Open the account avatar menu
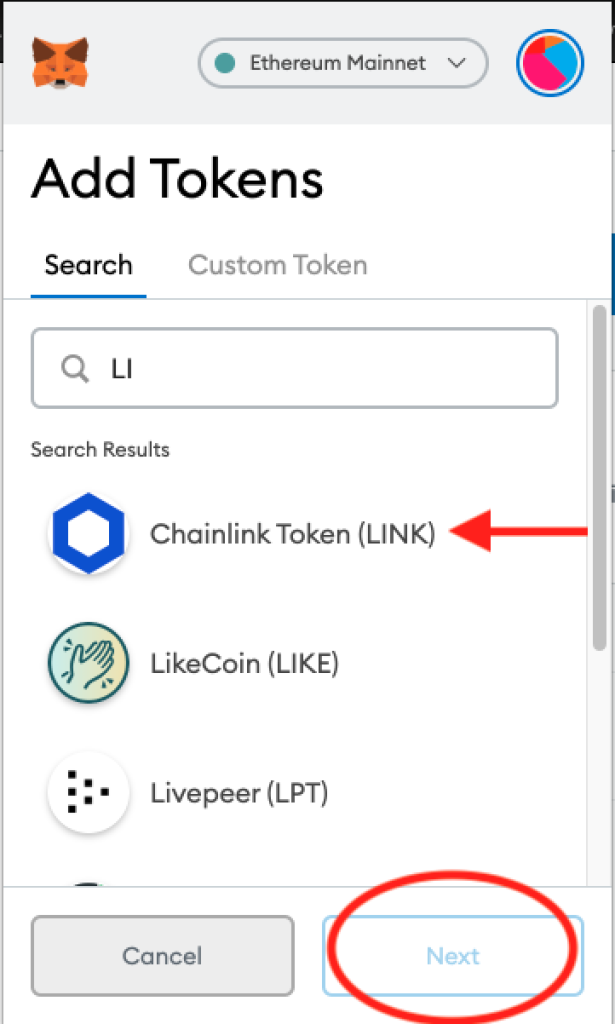Viewport: 615px width, 1024px height. click(550, 63)
